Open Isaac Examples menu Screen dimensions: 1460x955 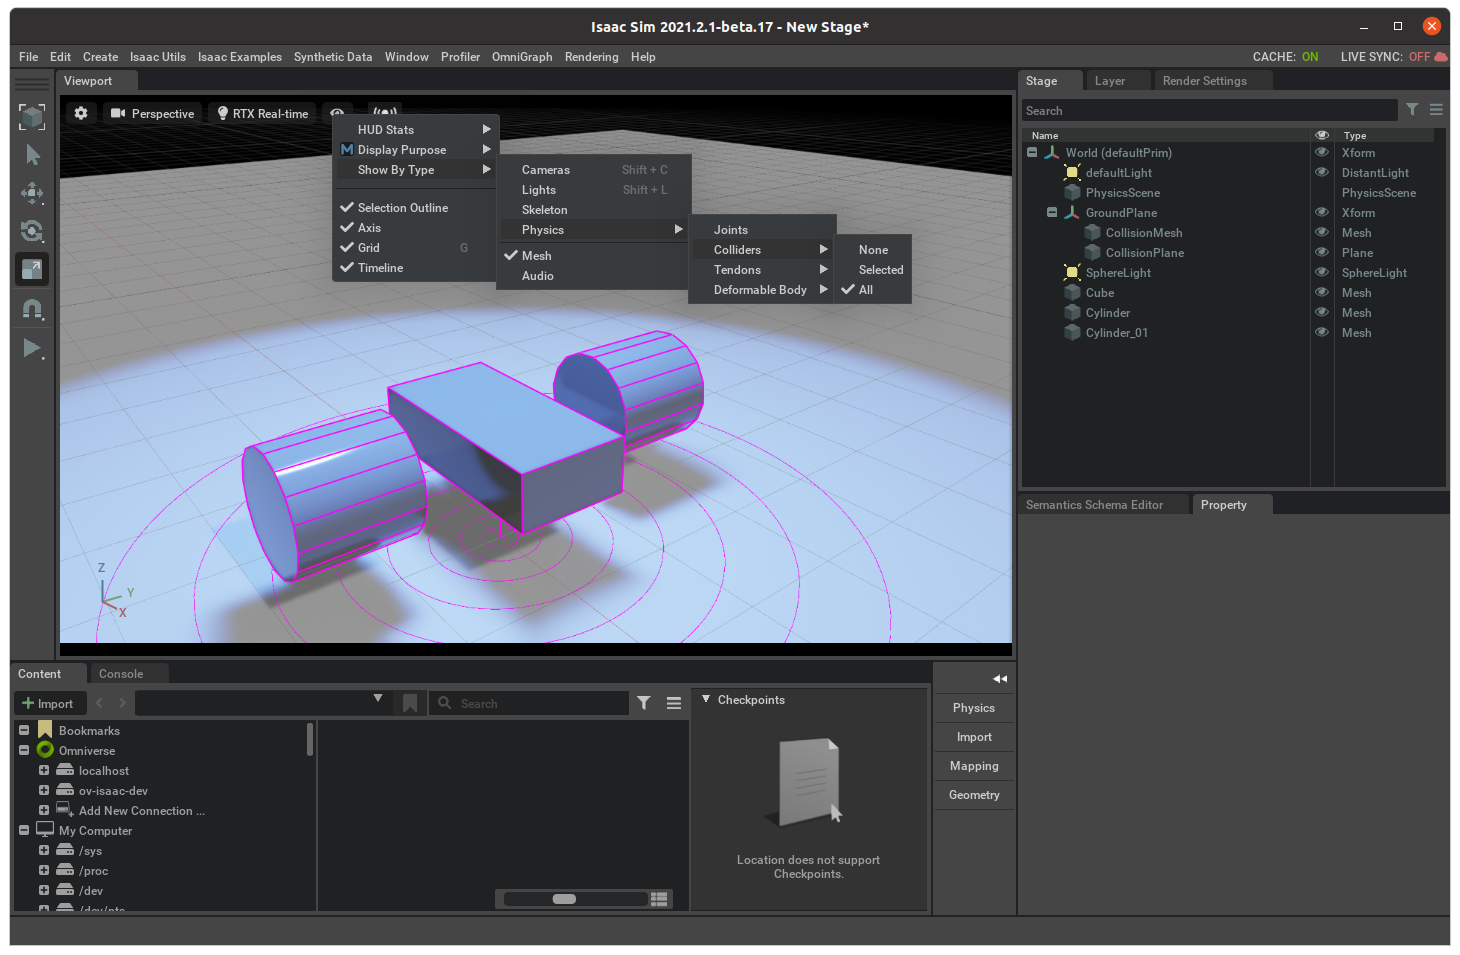(x=240, y=57)
